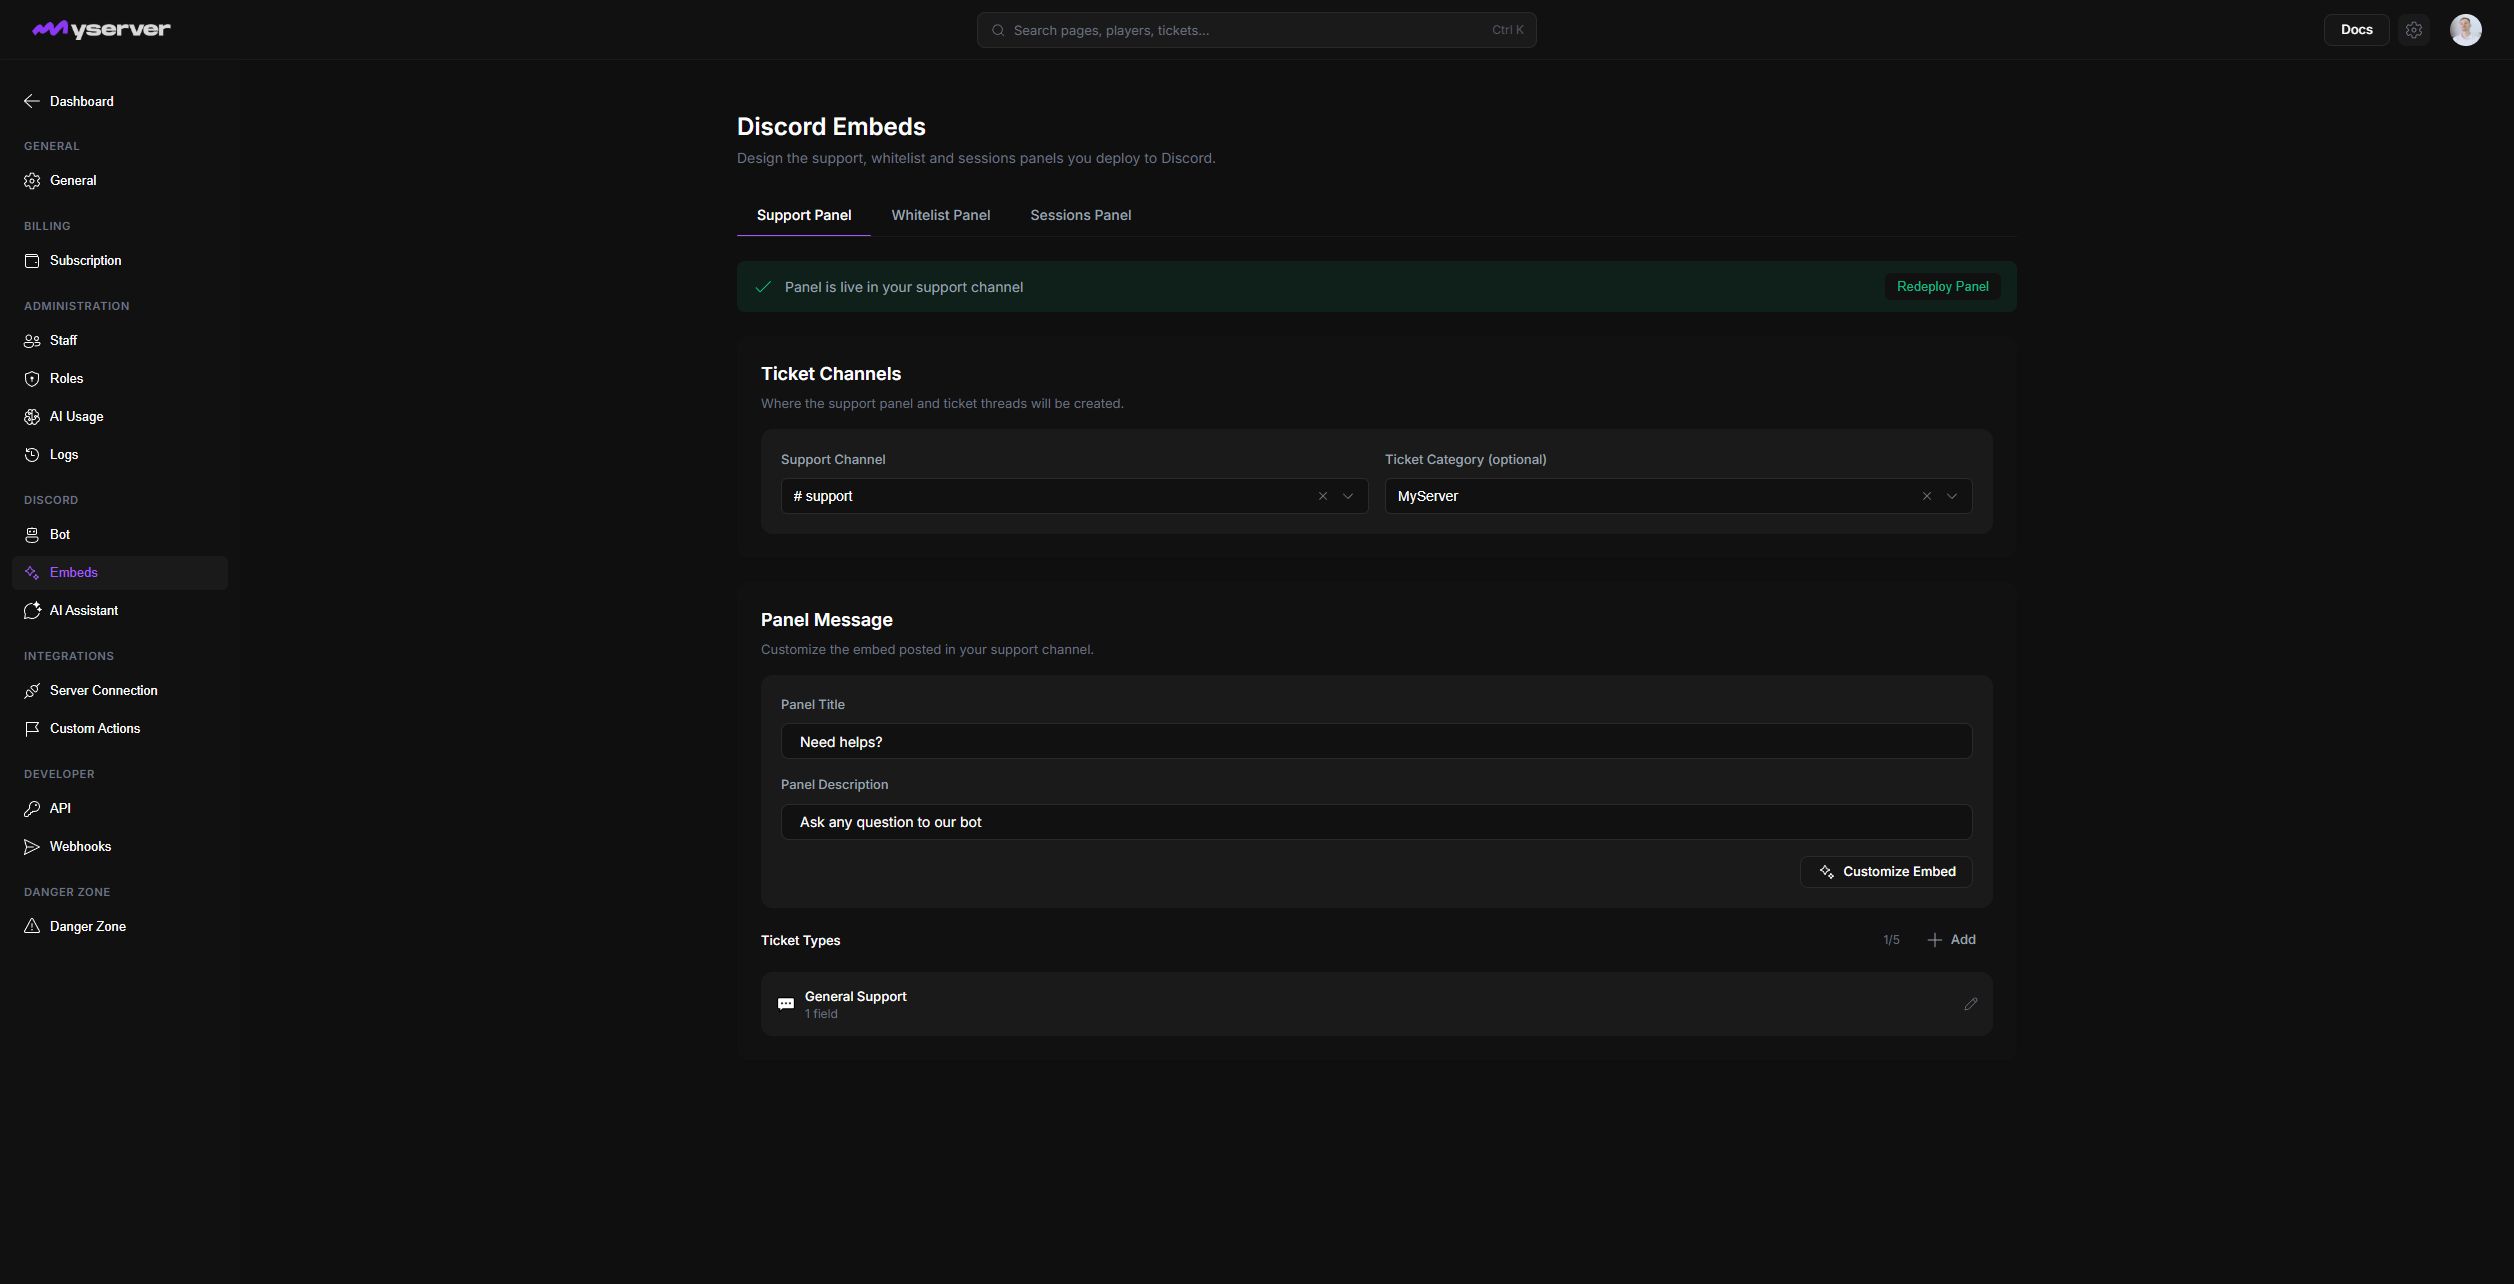2514x1284 pixels.
Task: Focus the search pages, players, tickets field
Action: (1256, 30)
